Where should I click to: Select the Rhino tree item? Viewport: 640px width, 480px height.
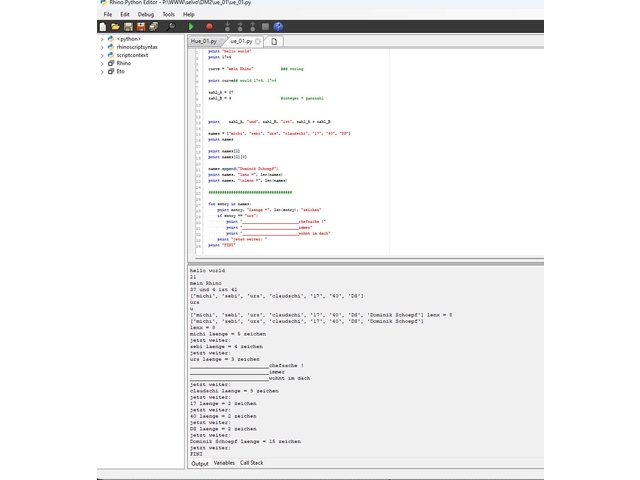(124, 63)
